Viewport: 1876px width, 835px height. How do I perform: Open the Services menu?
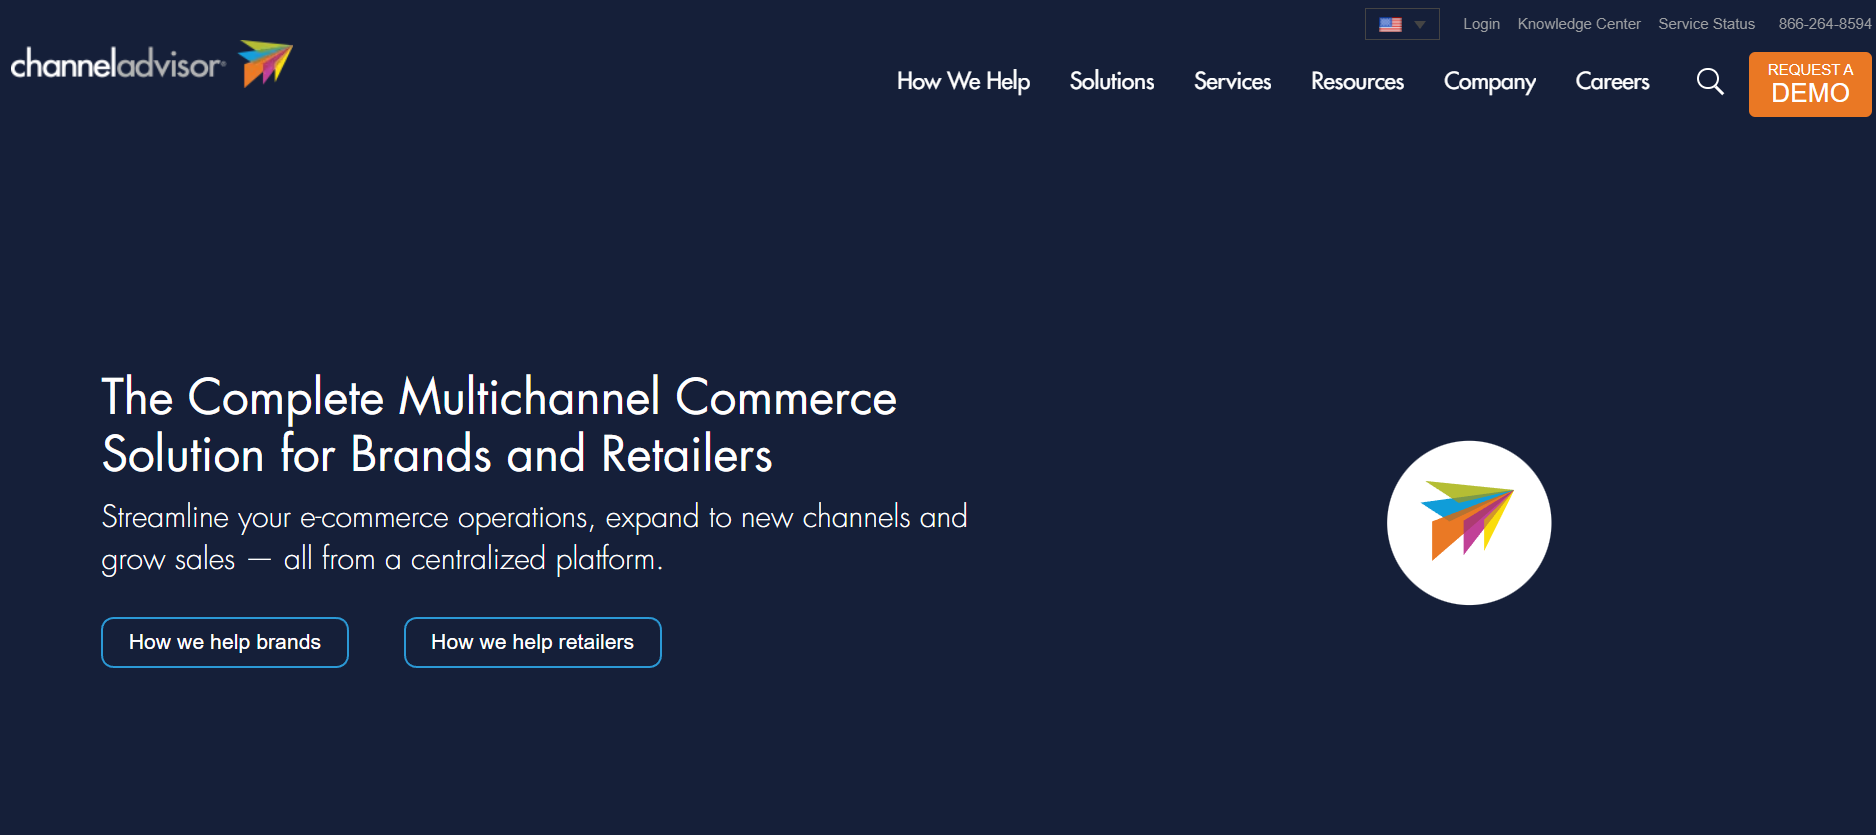click(1232, 81)
